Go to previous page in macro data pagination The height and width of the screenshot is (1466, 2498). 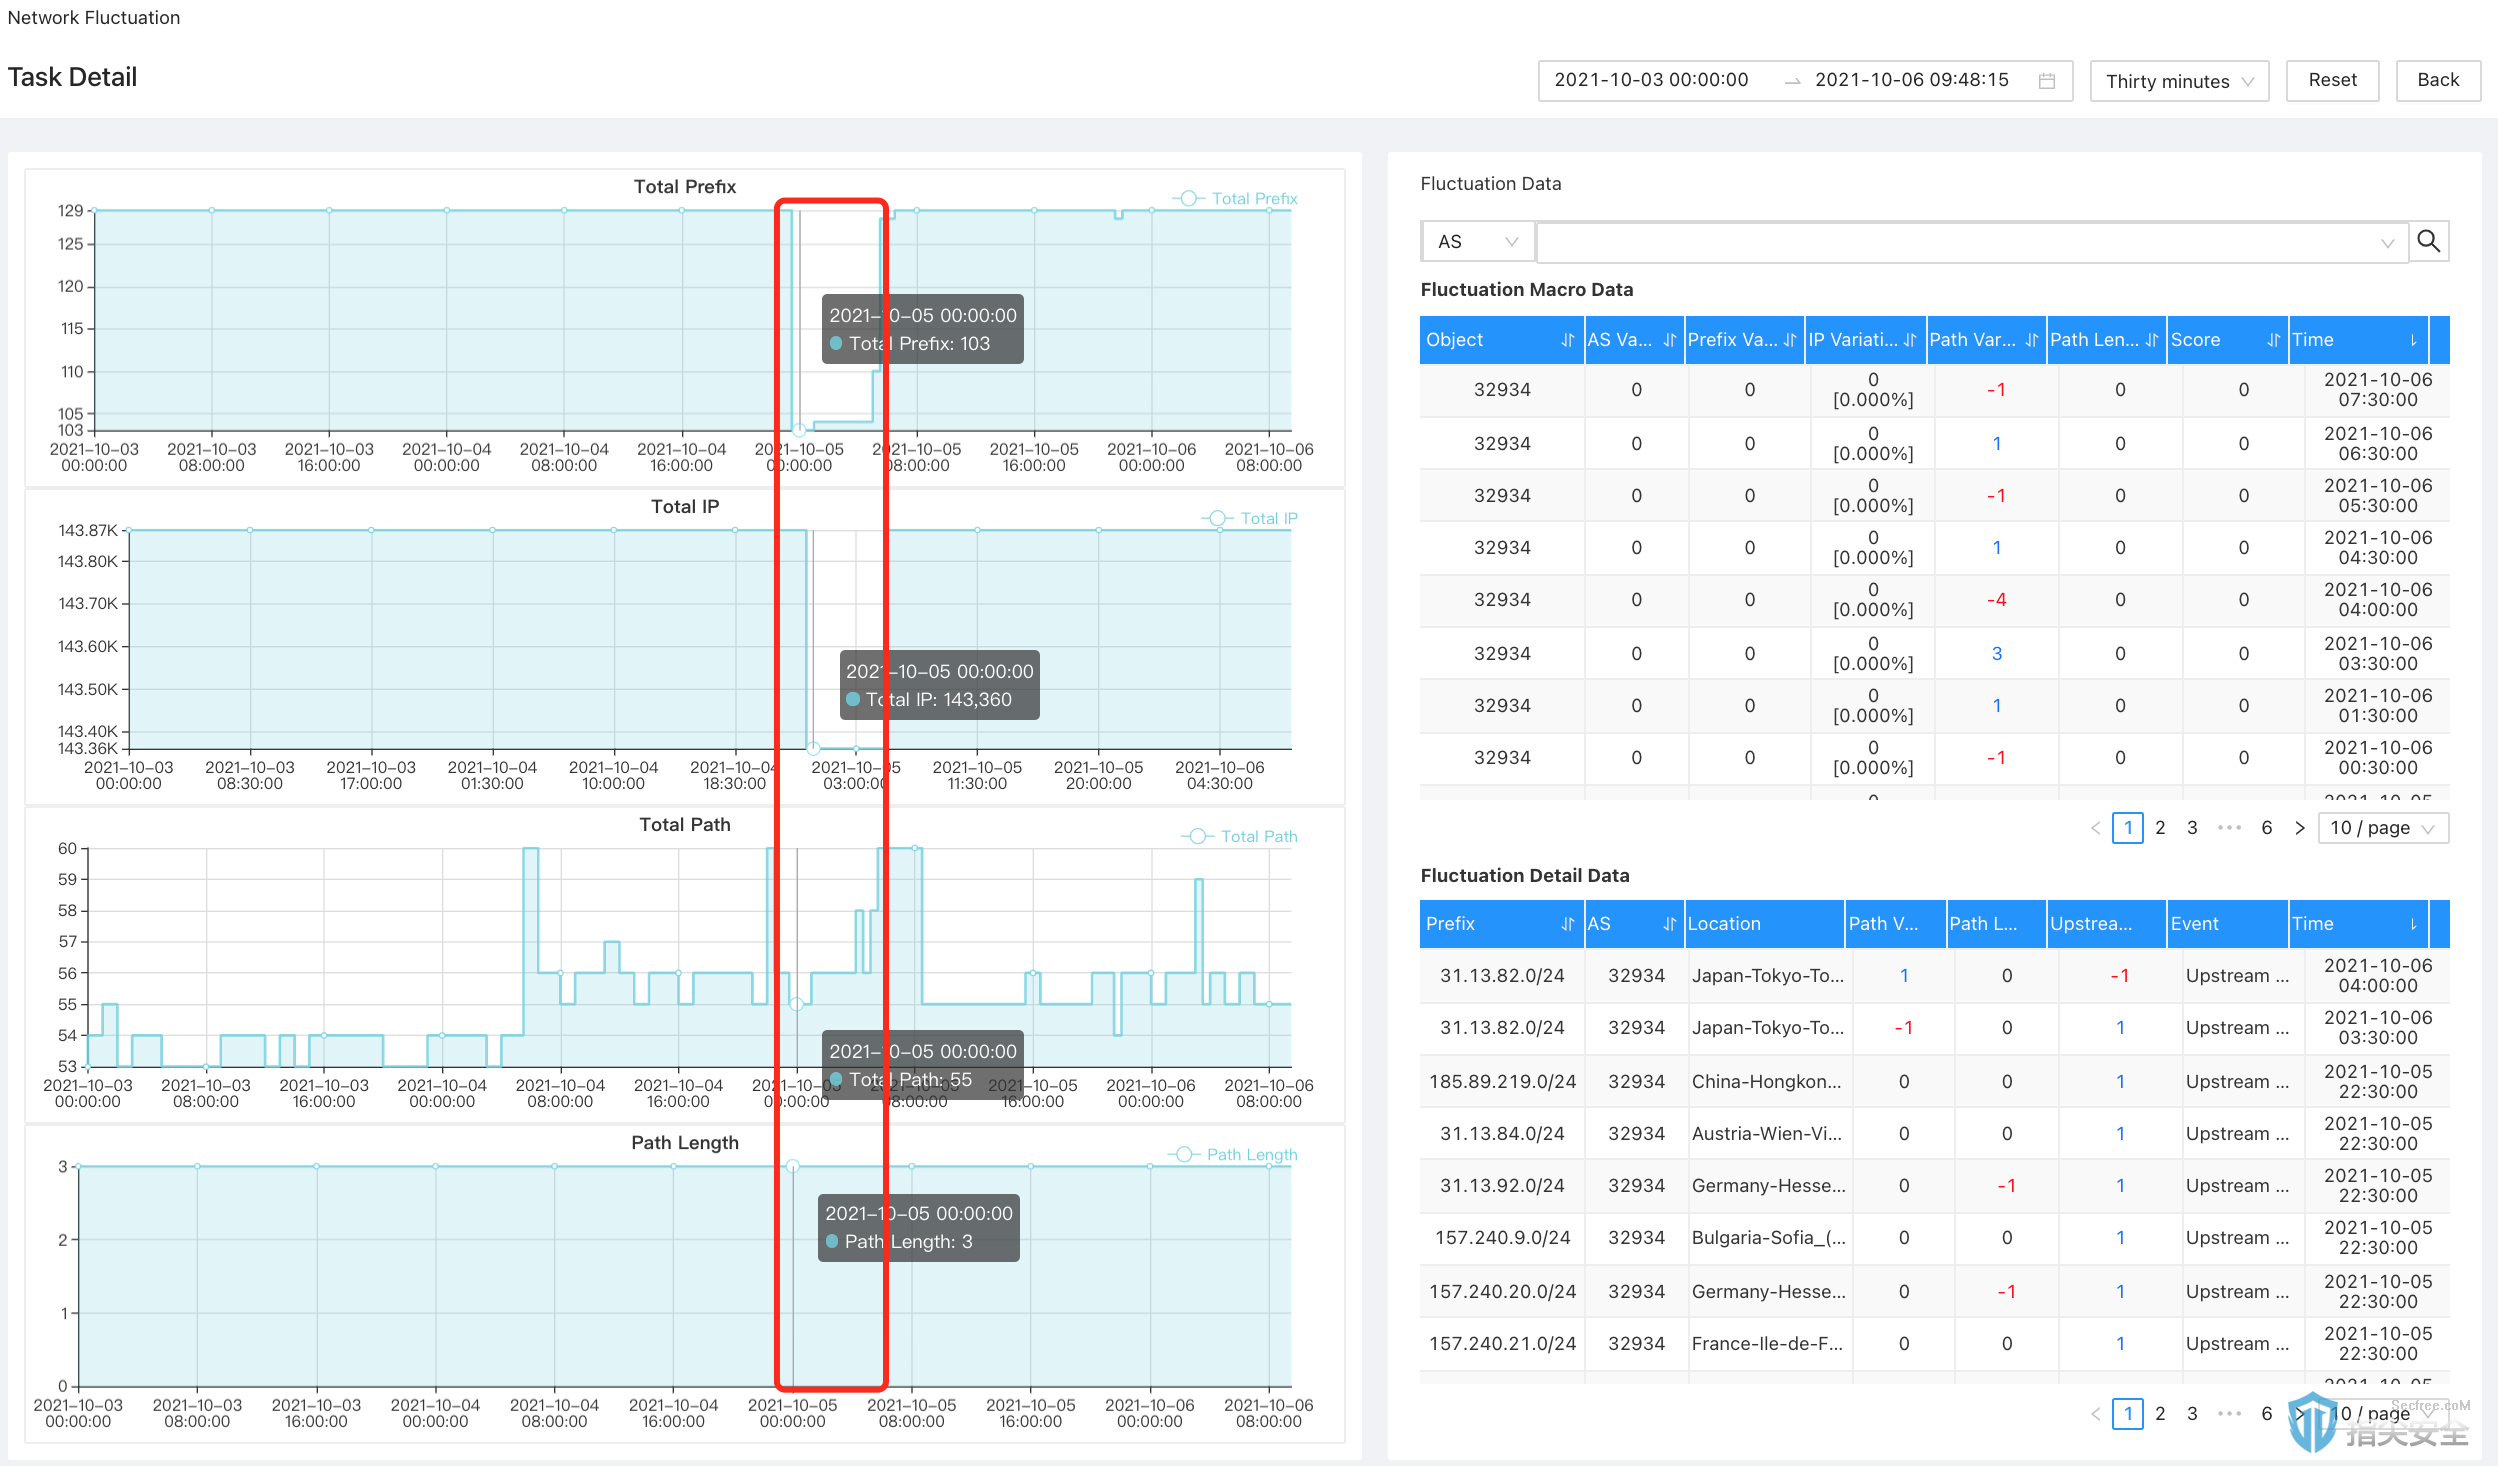point(2095,828)
